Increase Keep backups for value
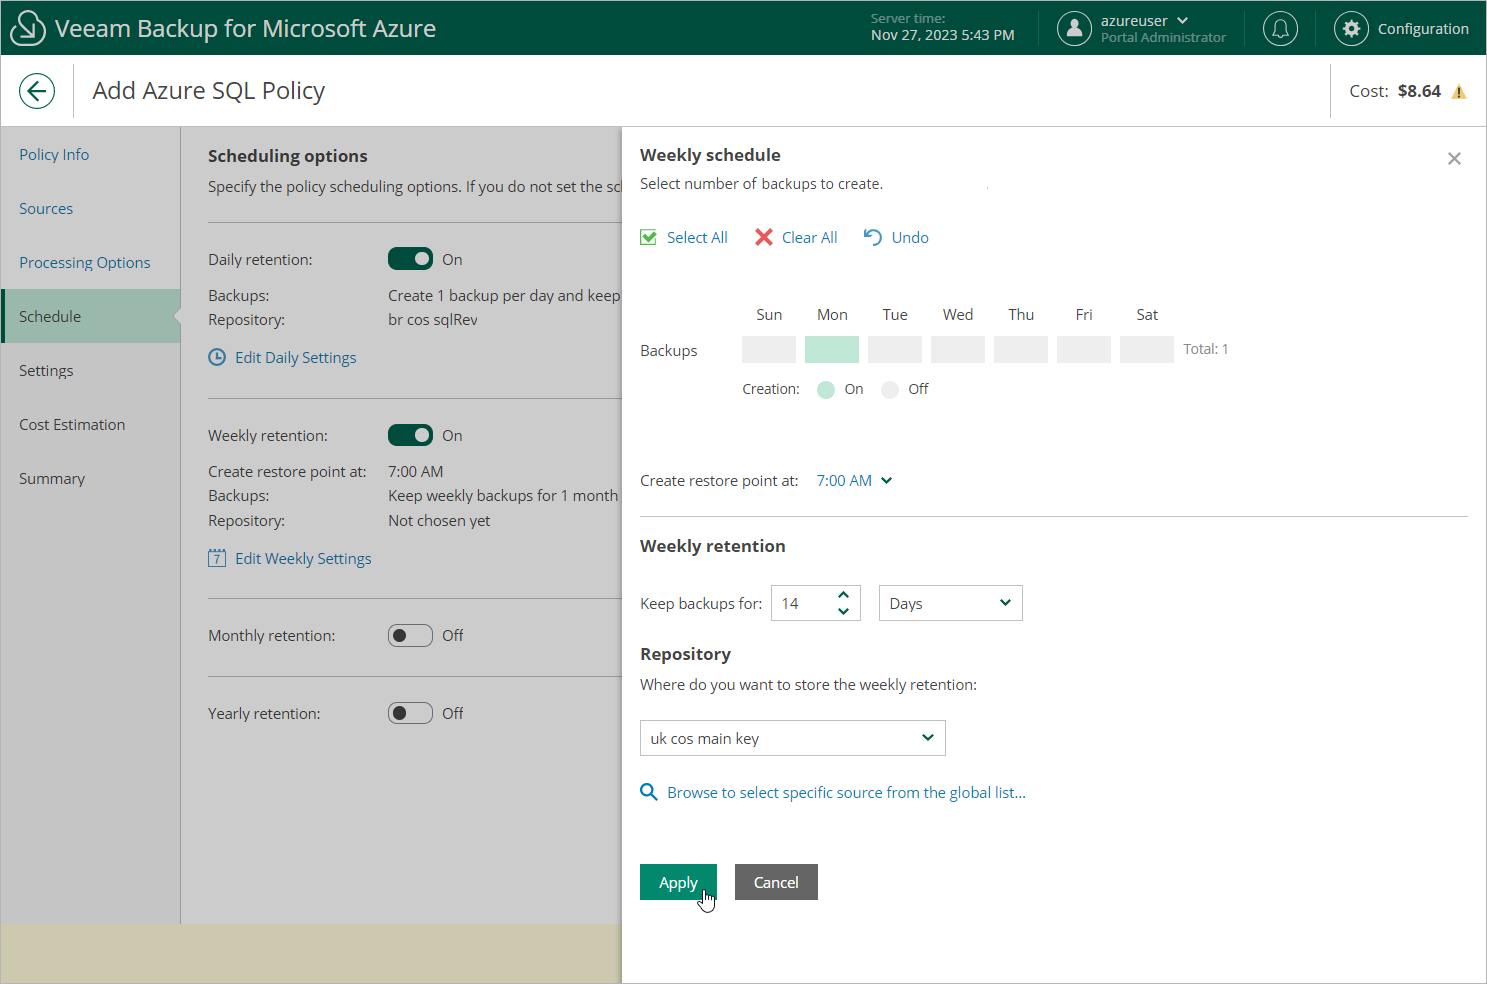1487x984 pixels. (843, 595)
